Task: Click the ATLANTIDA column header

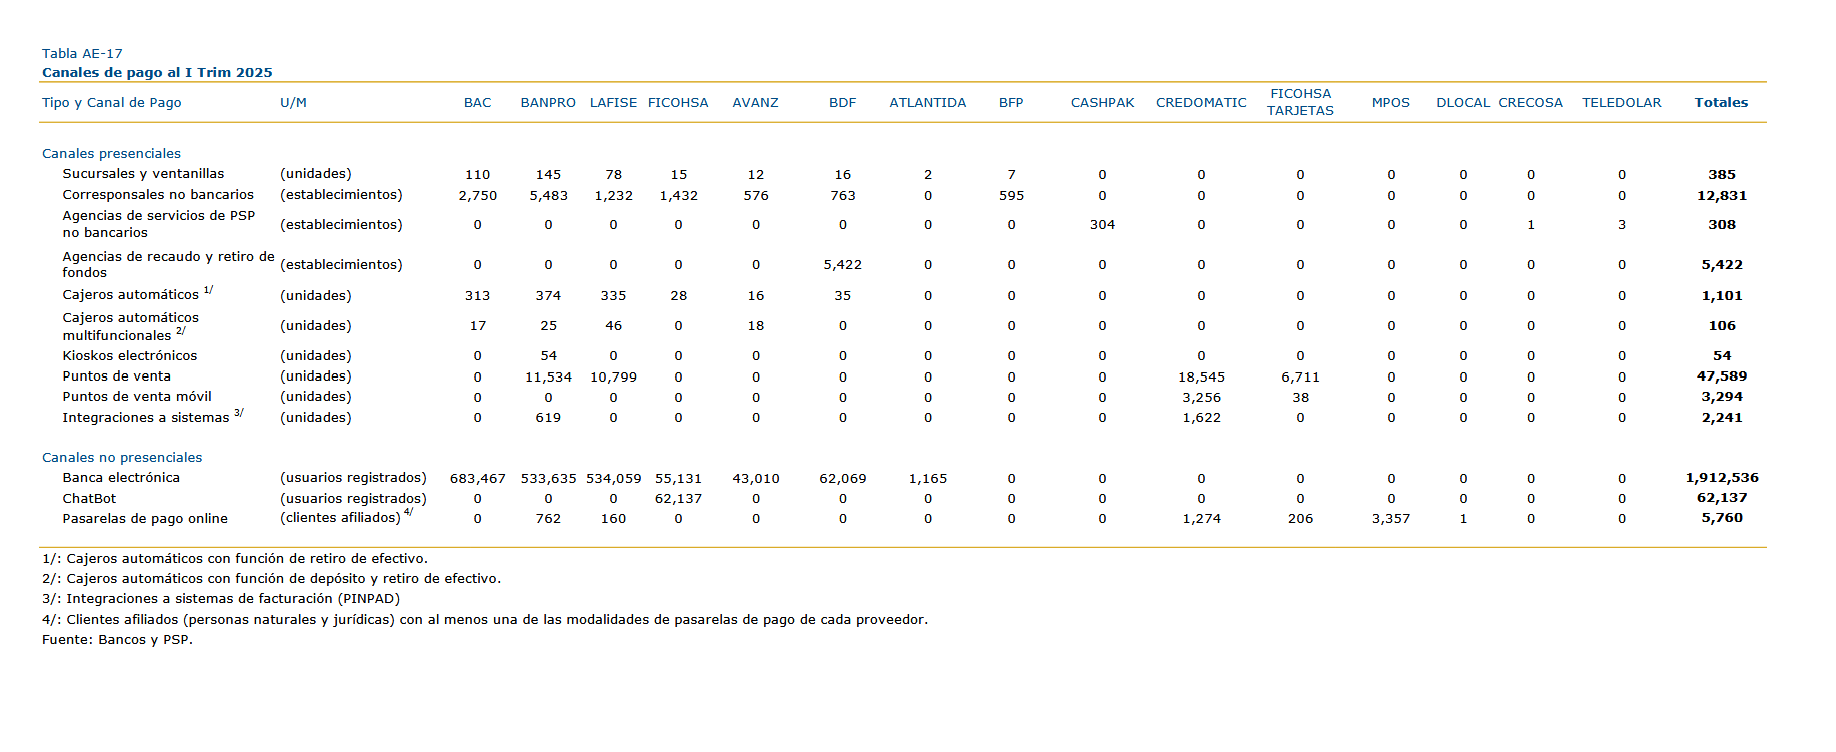Action: coord(928,103)
